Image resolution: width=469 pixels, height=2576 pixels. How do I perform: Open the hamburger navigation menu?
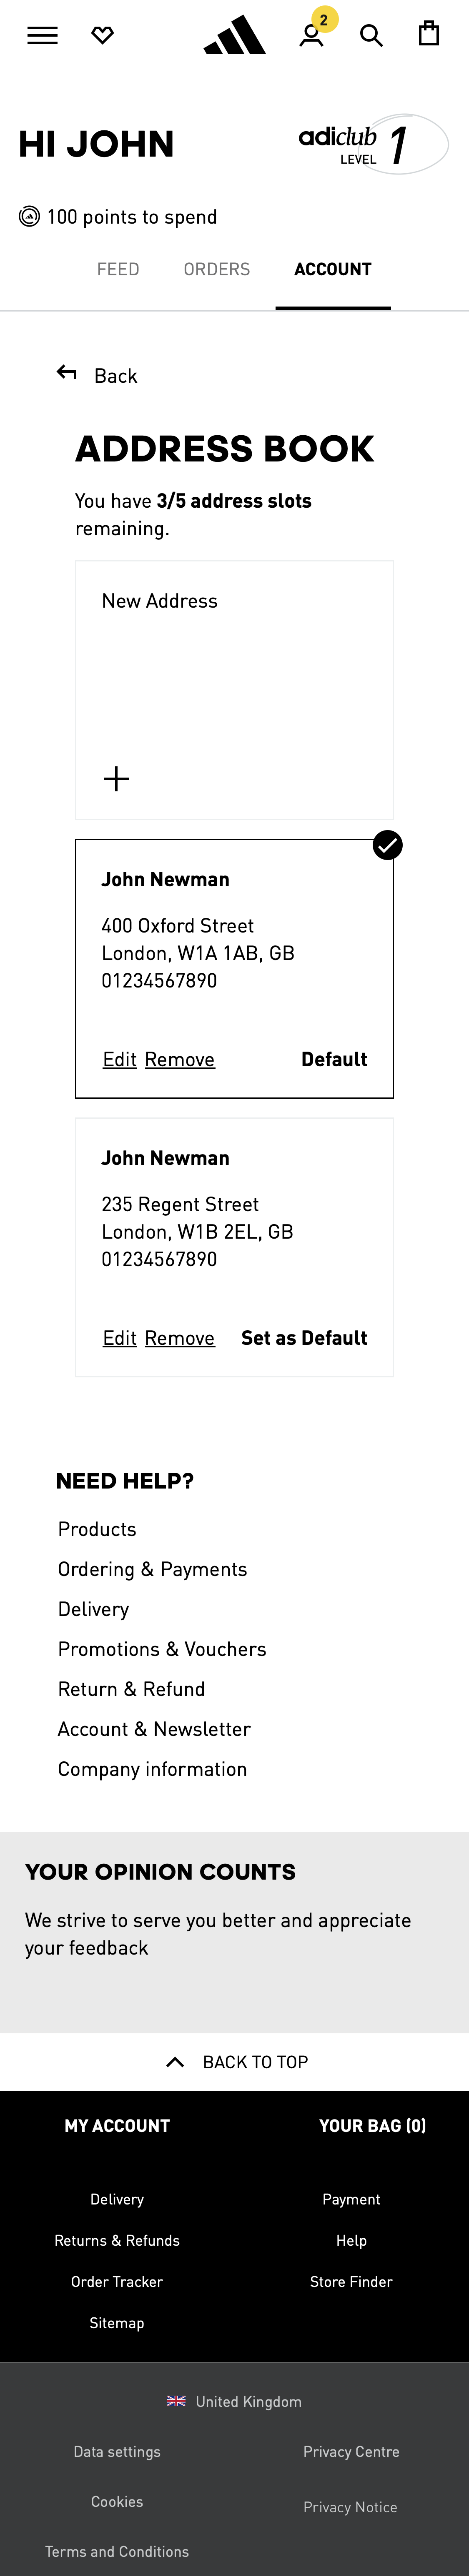tap(41, 35)
